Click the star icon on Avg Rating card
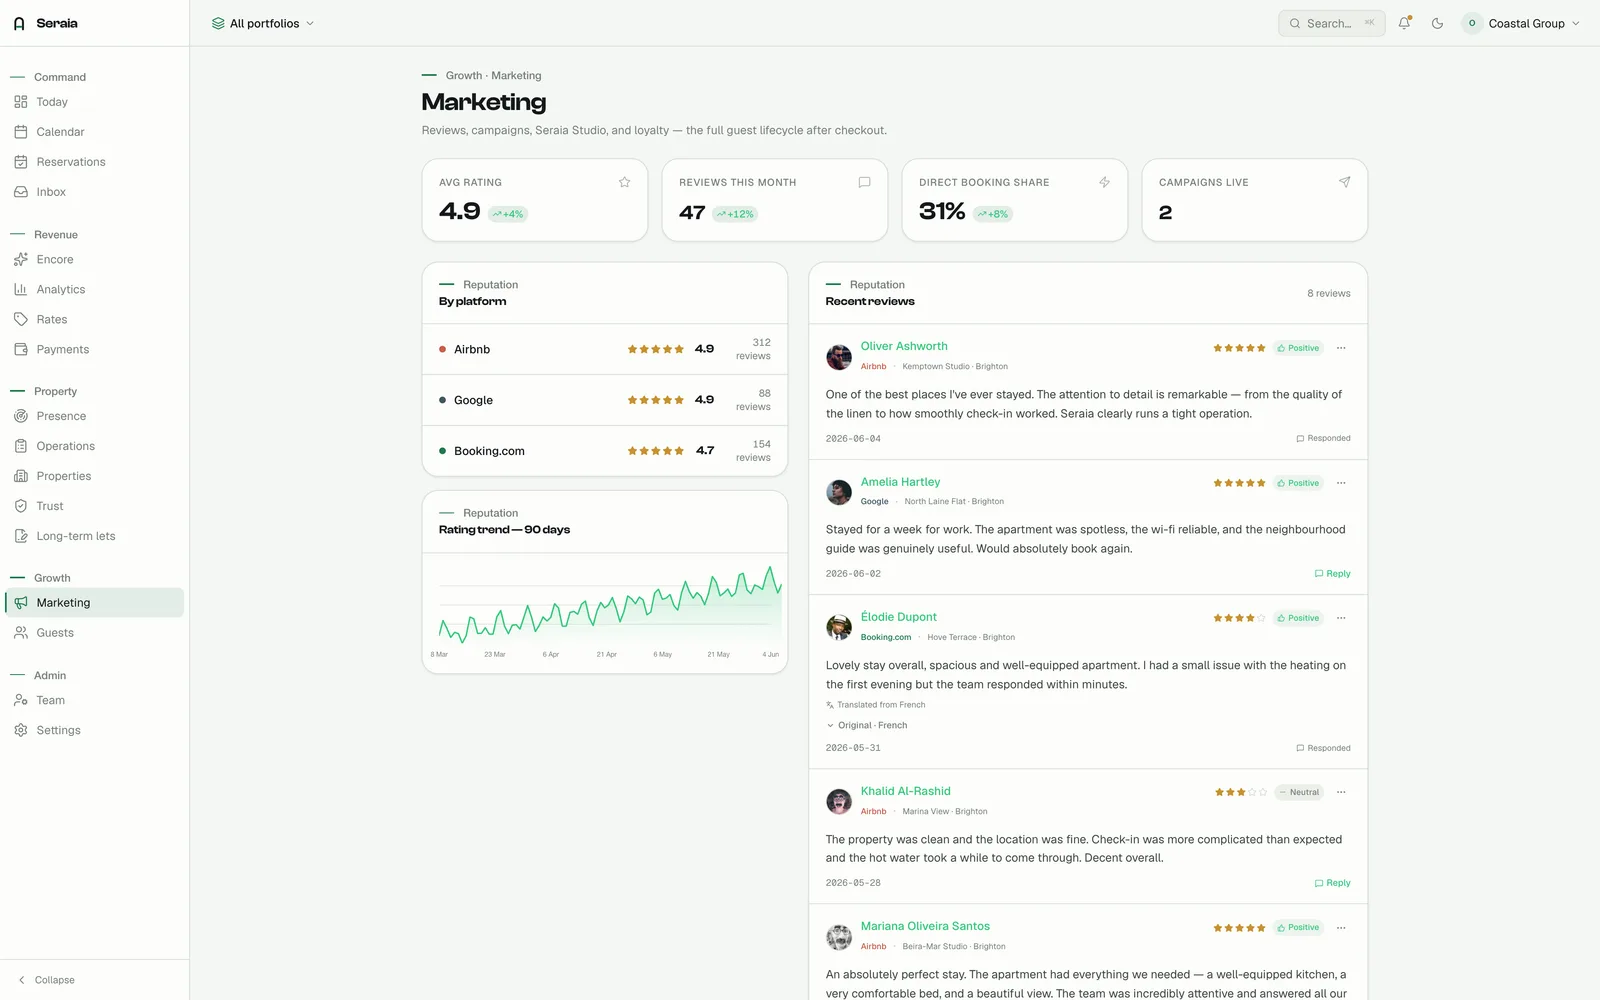 (x=624, y=182)
